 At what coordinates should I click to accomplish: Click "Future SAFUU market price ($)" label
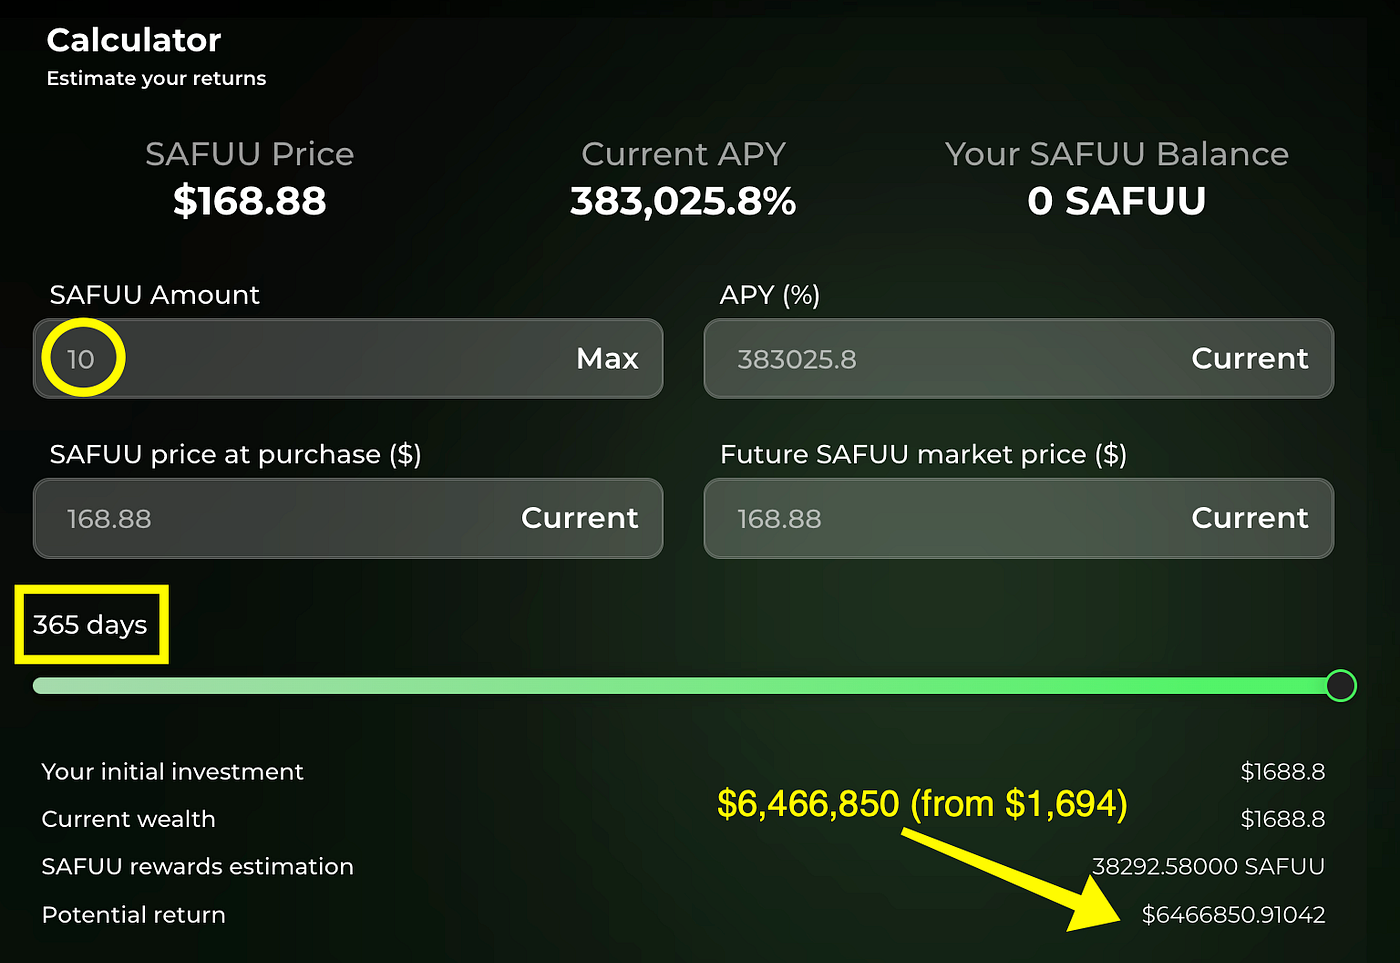(923, 455)
